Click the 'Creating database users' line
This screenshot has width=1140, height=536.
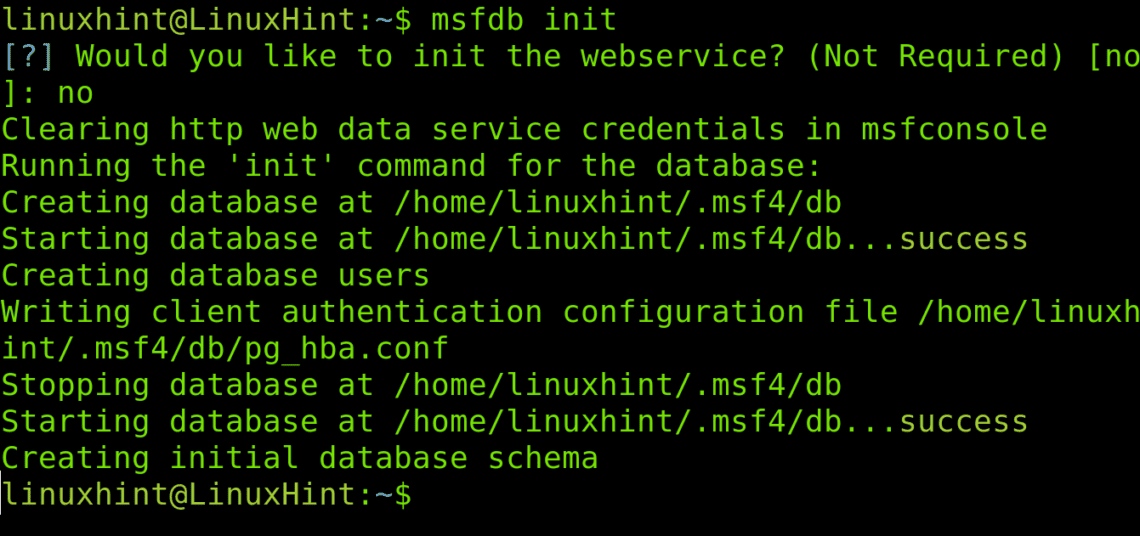[x=216, y=276]
